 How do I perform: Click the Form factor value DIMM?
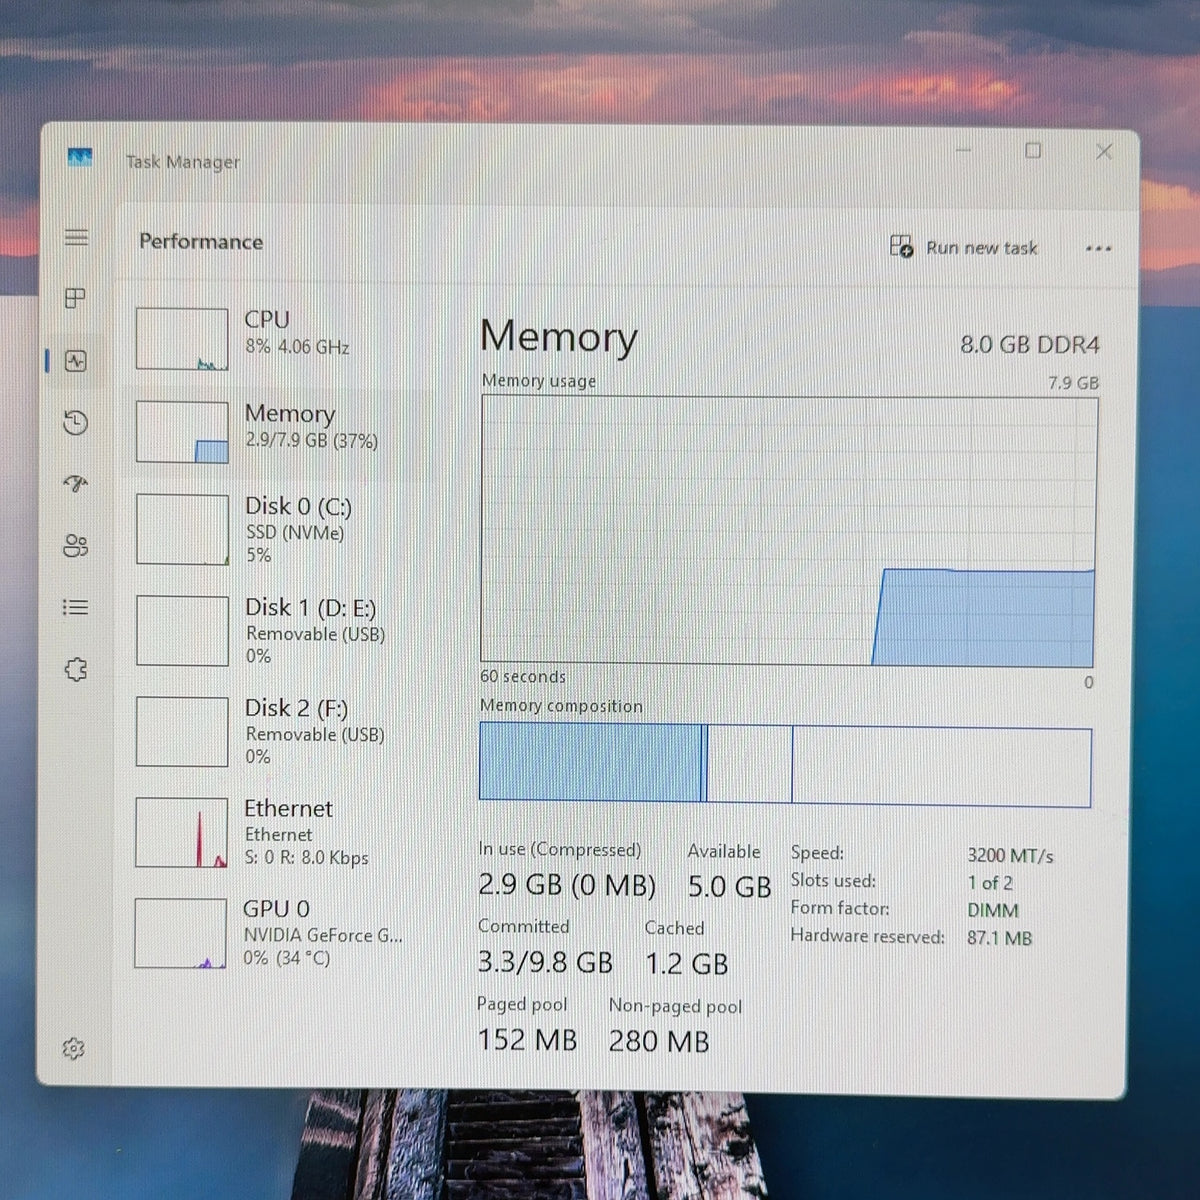pyautogui.click(x=993, y=911)
